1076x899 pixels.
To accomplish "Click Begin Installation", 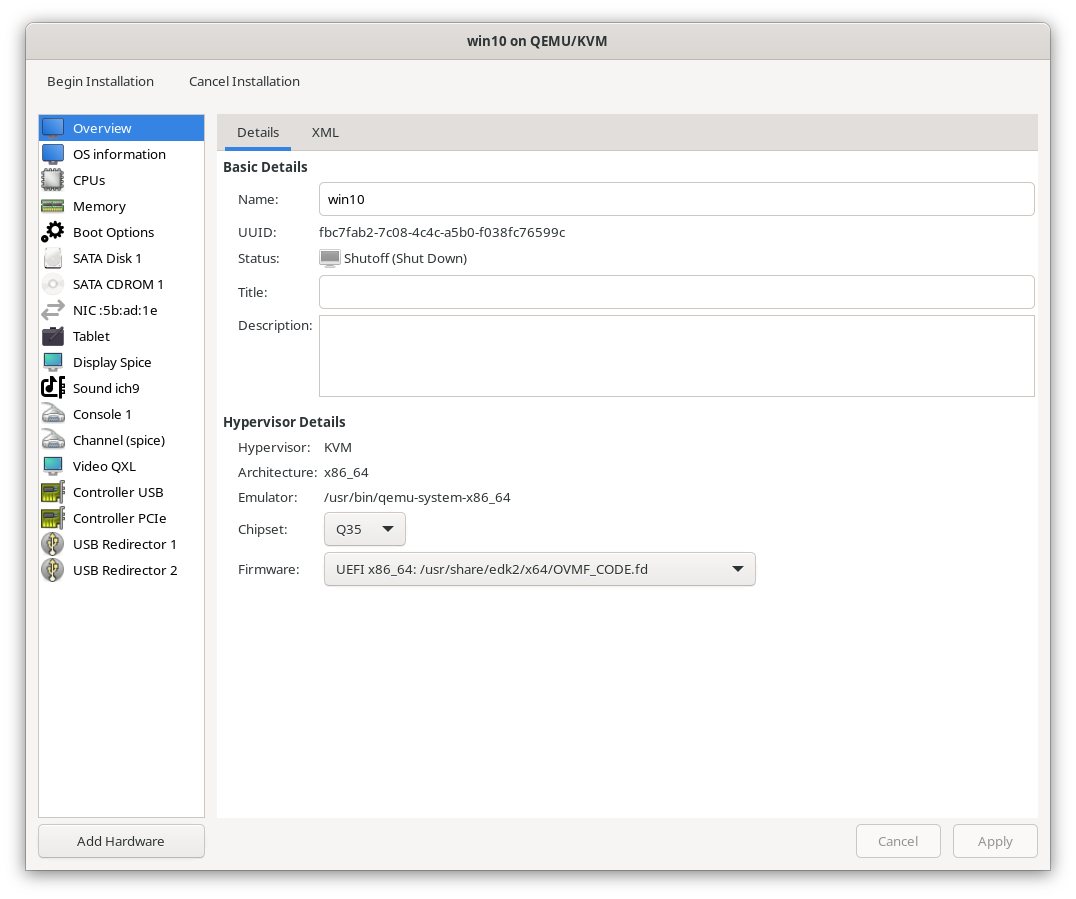I will click(100, 82).
